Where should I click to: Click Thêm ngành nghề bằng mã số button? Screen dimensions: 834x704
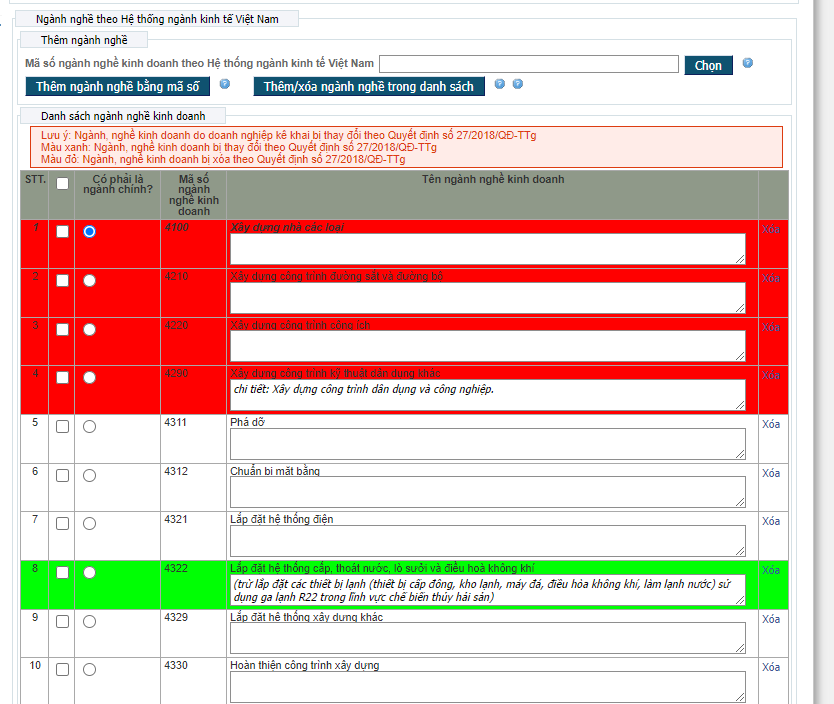[x=117, y=87]
